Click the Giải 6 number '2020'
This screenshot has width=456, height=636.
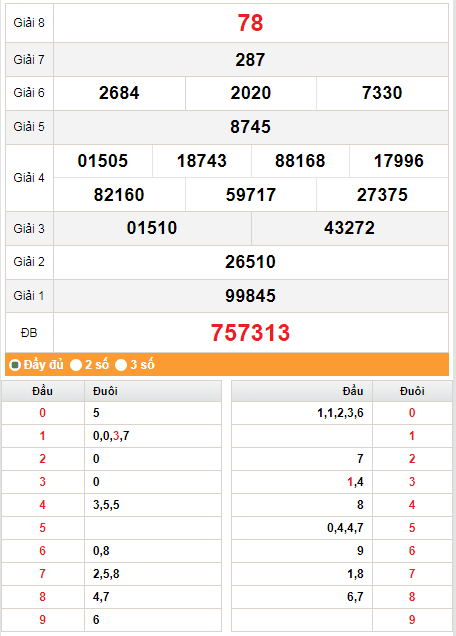point(251,93)
